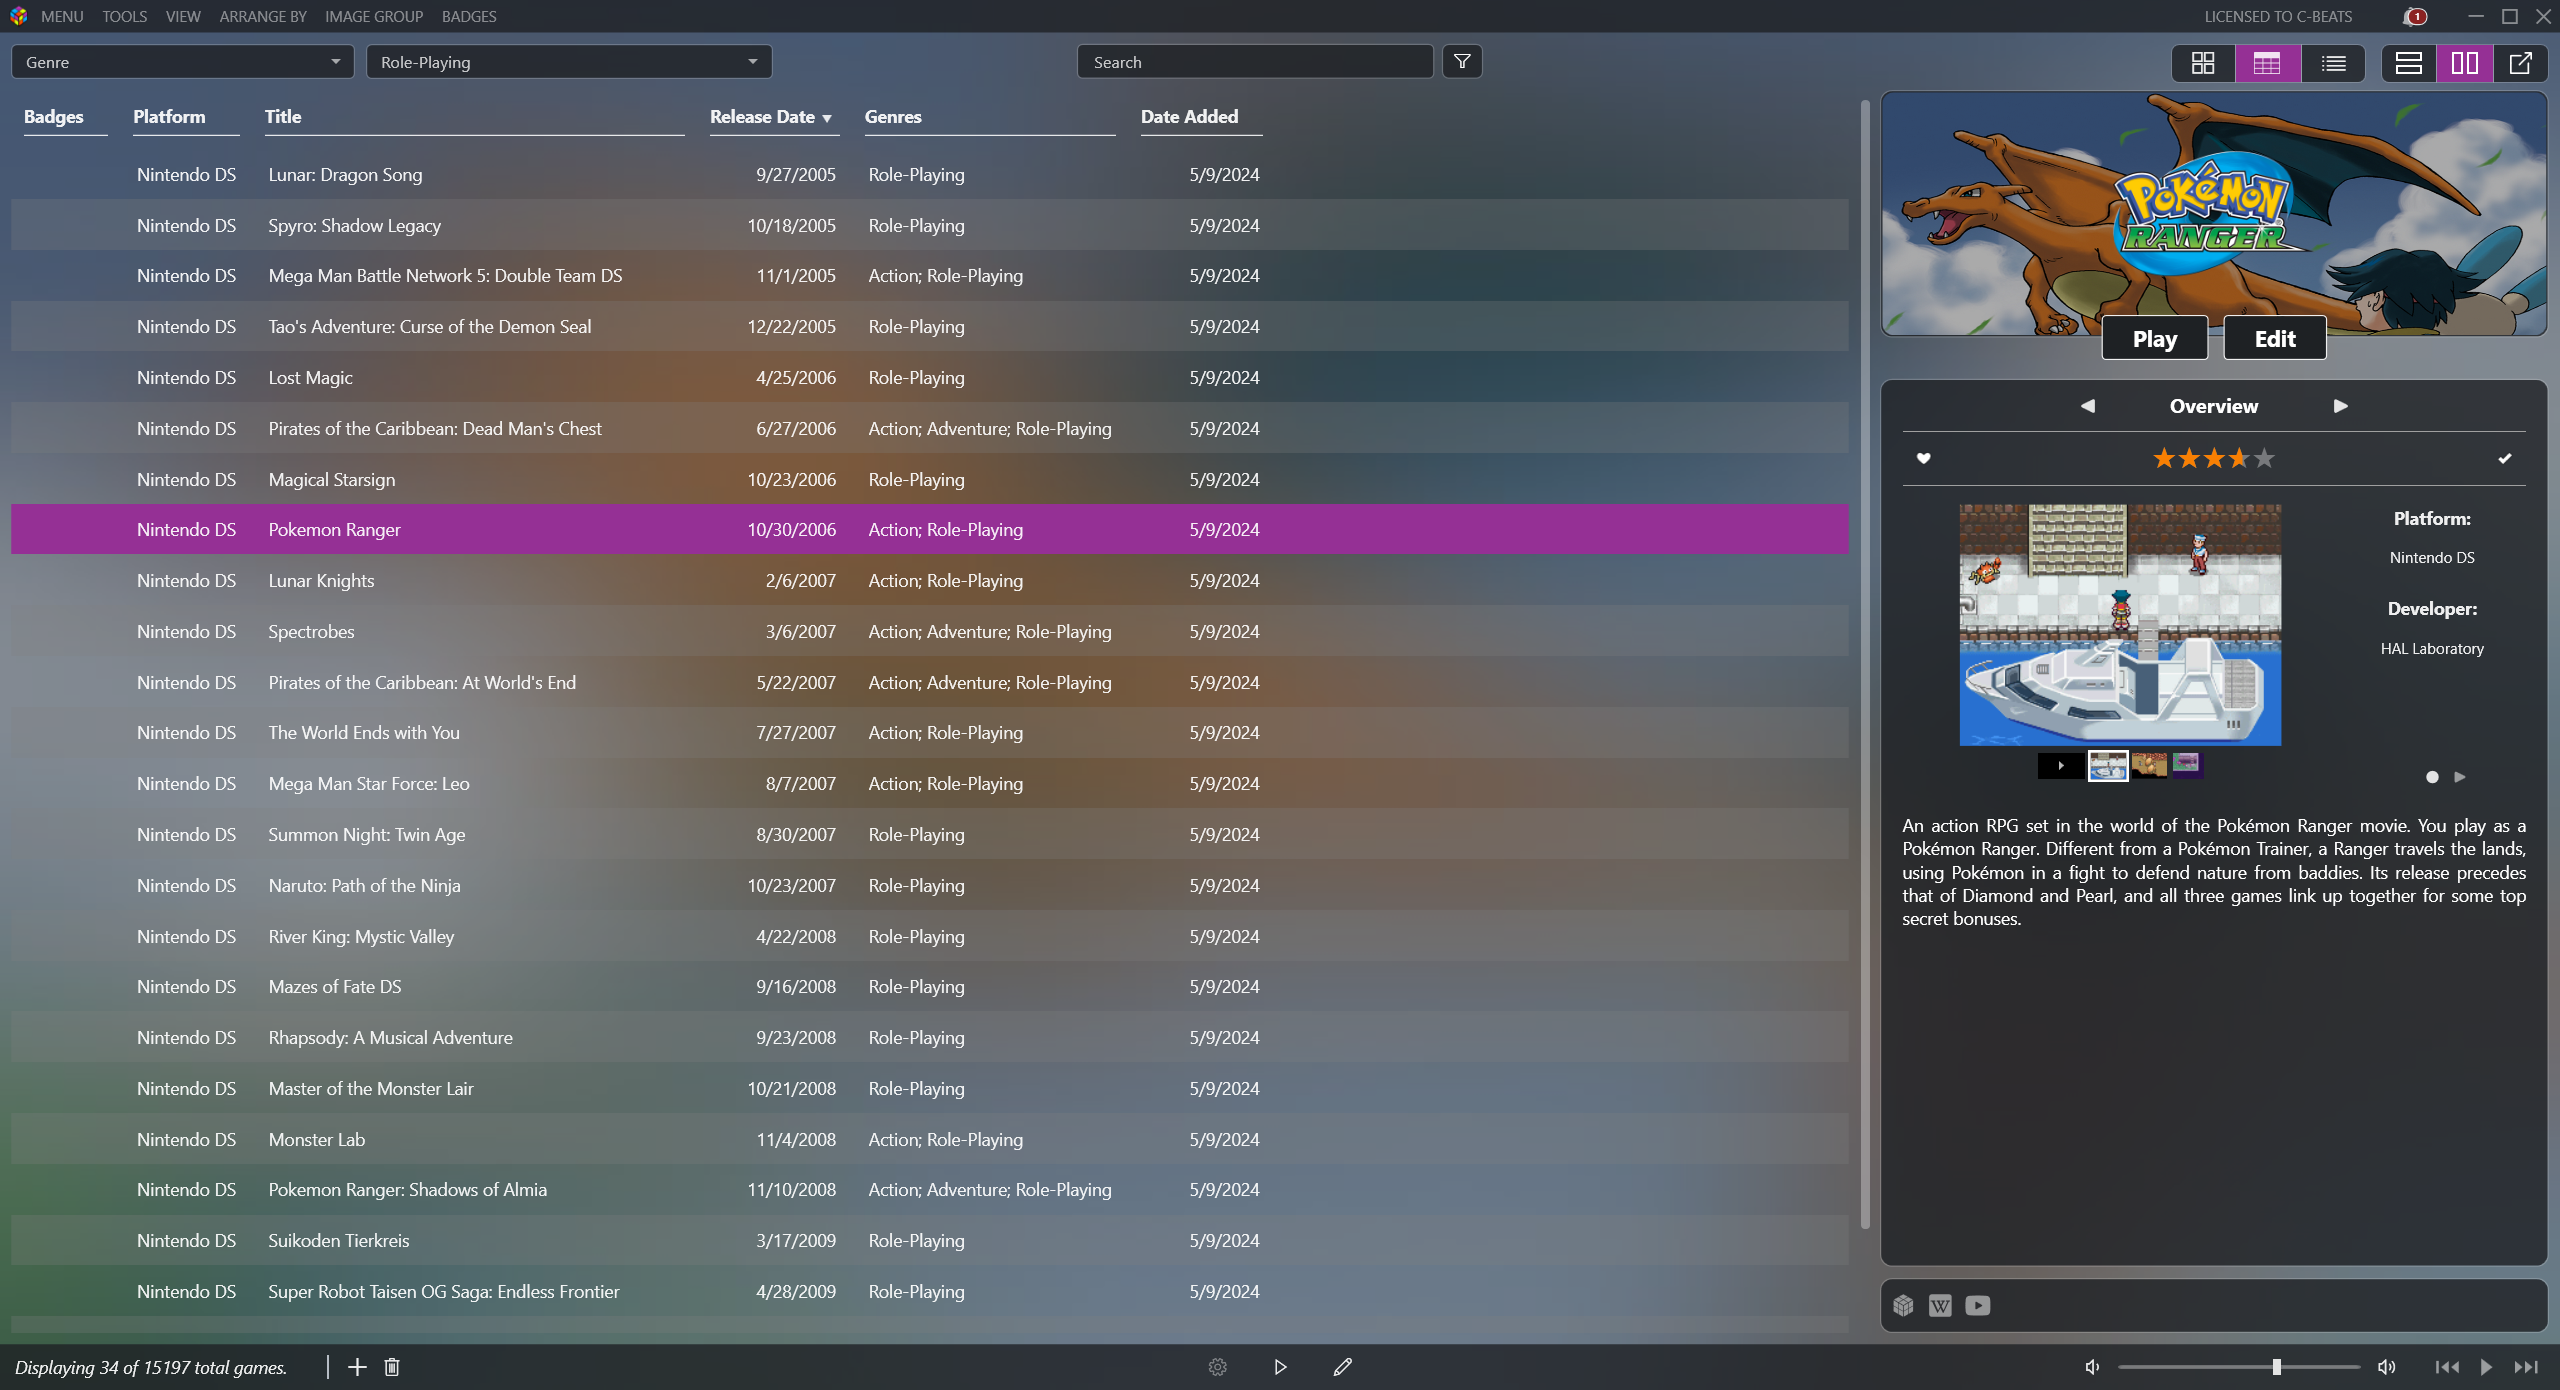Choose the side-by-side columns layout icon
This screenshot has width=2560, height=1390.
click(x=2465, y=63)
